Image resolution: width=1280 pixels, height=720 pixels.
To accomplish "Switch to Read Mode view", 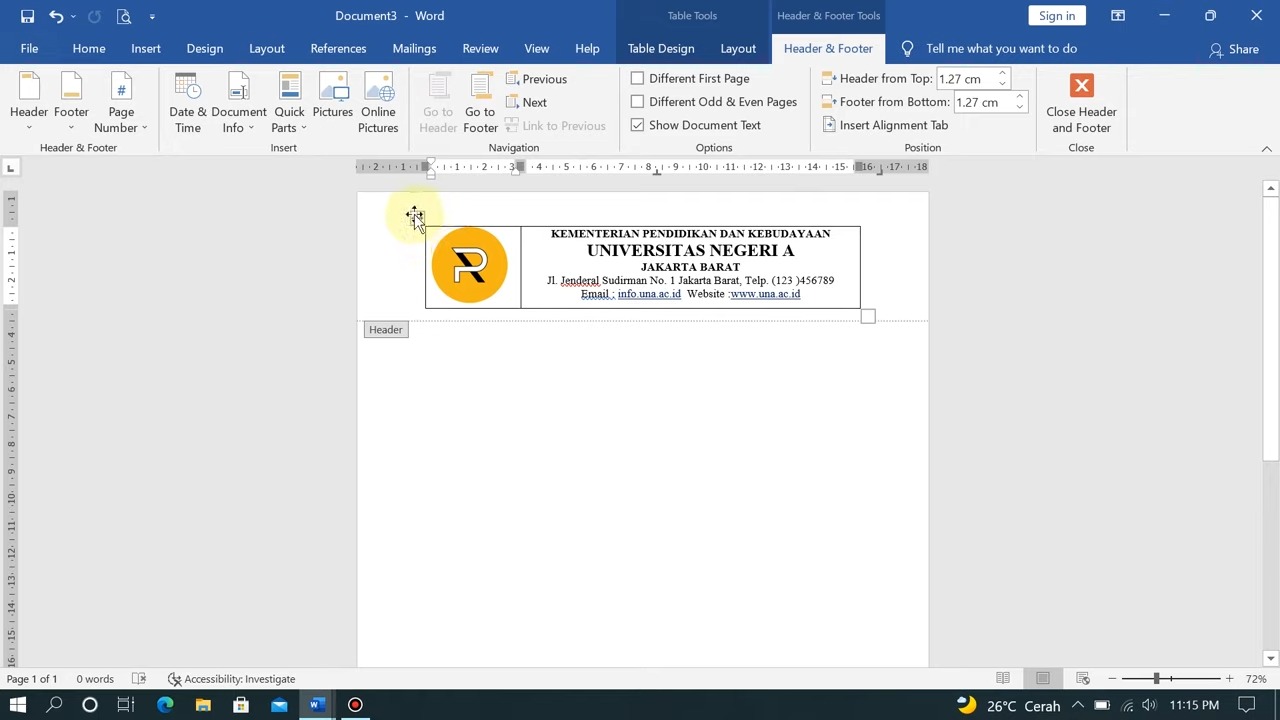I will click(x=1003, y=679).
